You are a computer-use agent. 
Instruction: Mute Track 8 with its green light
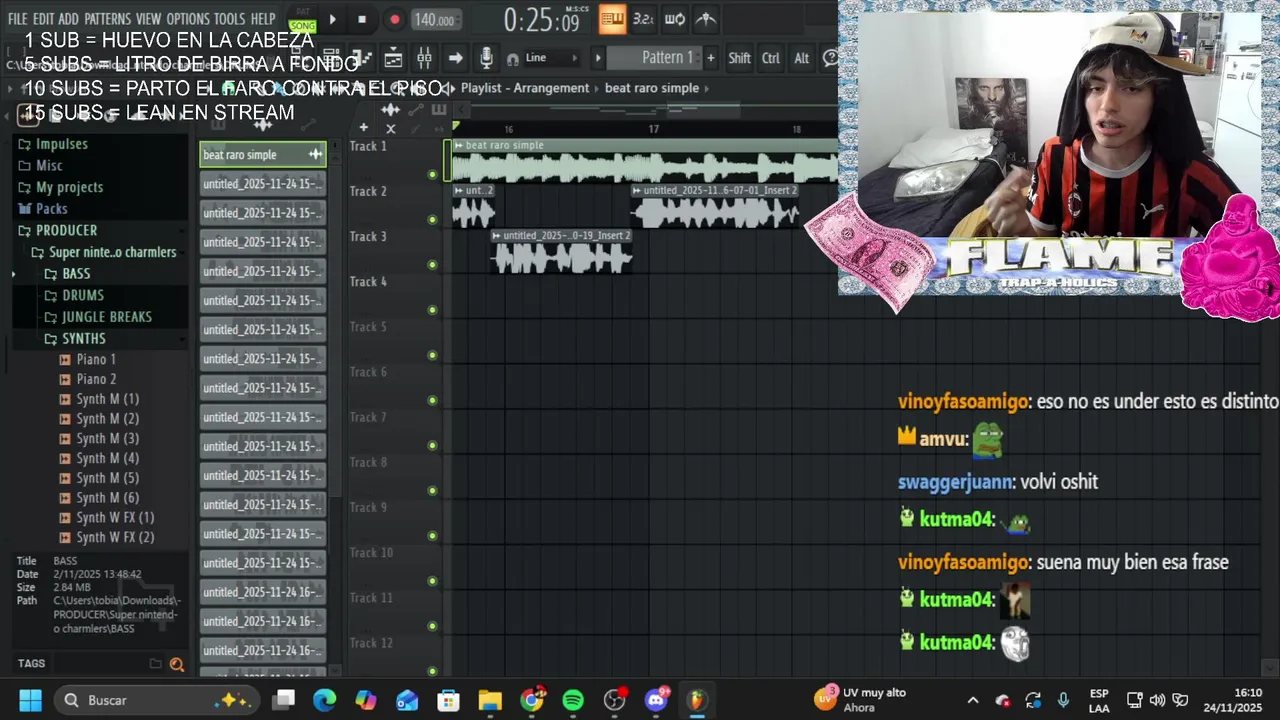coord(432,490)
